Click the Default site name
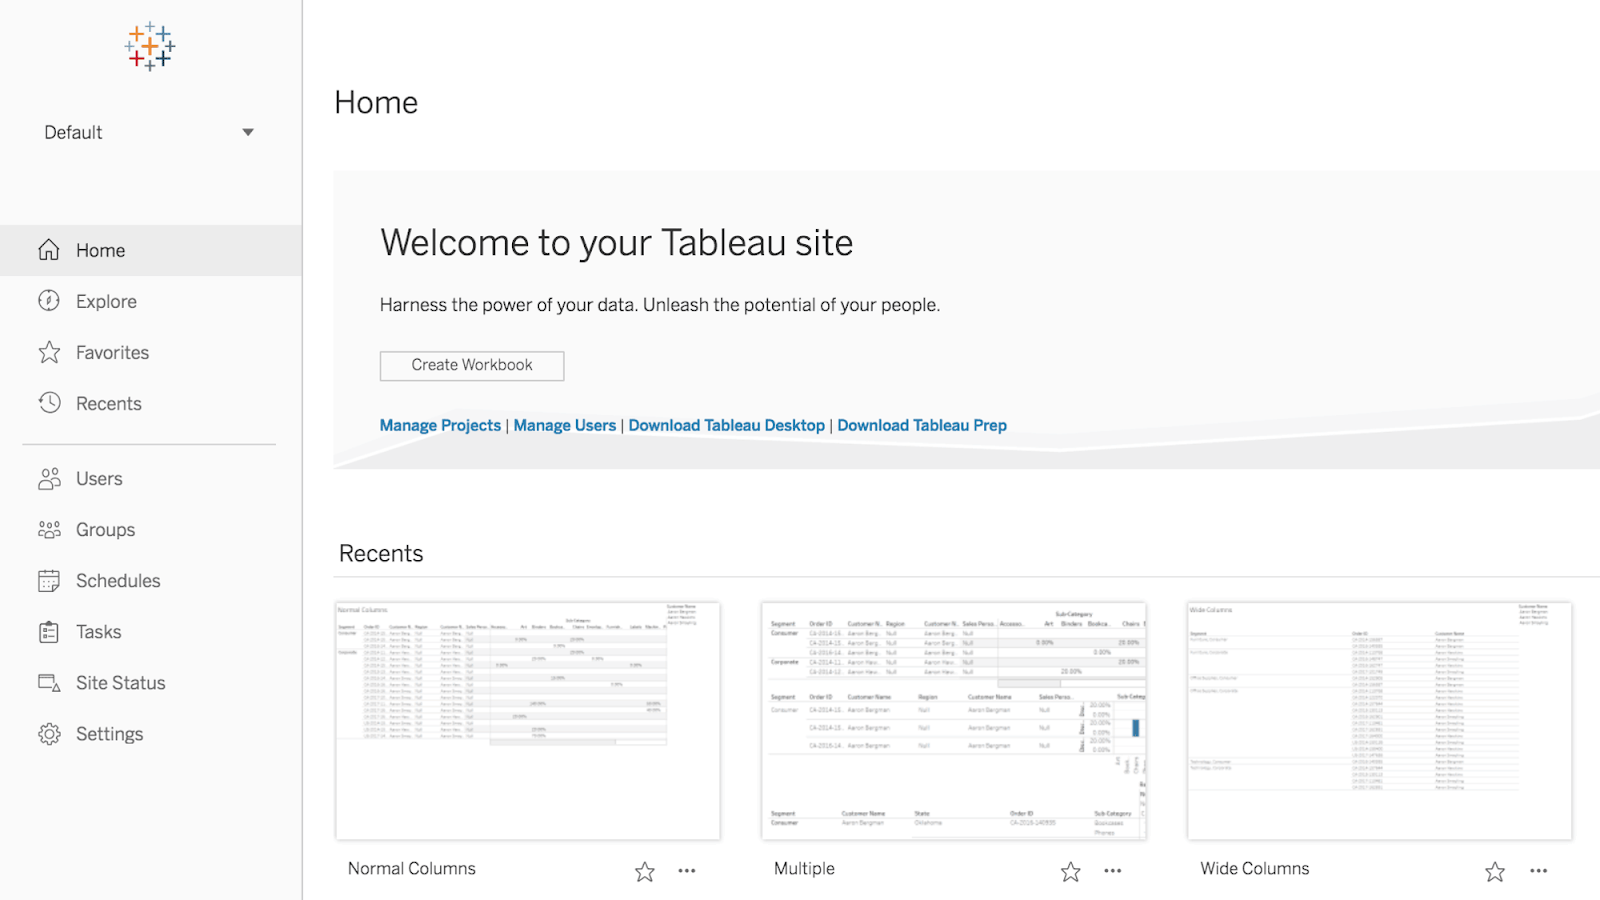The image size is (1600, 900). (73, 132)
